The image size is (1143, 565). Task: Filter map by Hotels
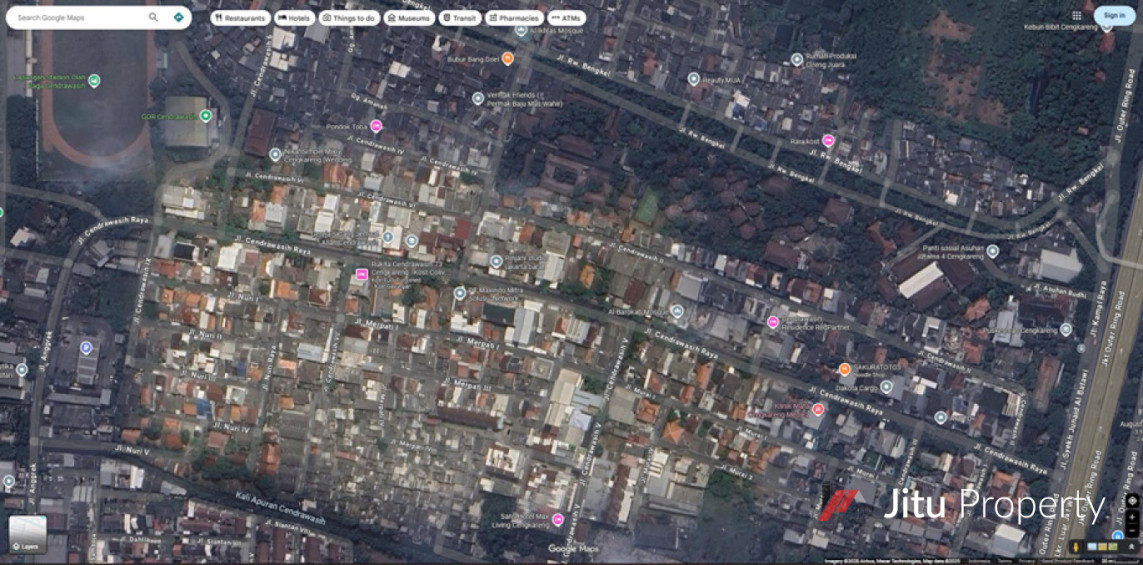[293, 18]
